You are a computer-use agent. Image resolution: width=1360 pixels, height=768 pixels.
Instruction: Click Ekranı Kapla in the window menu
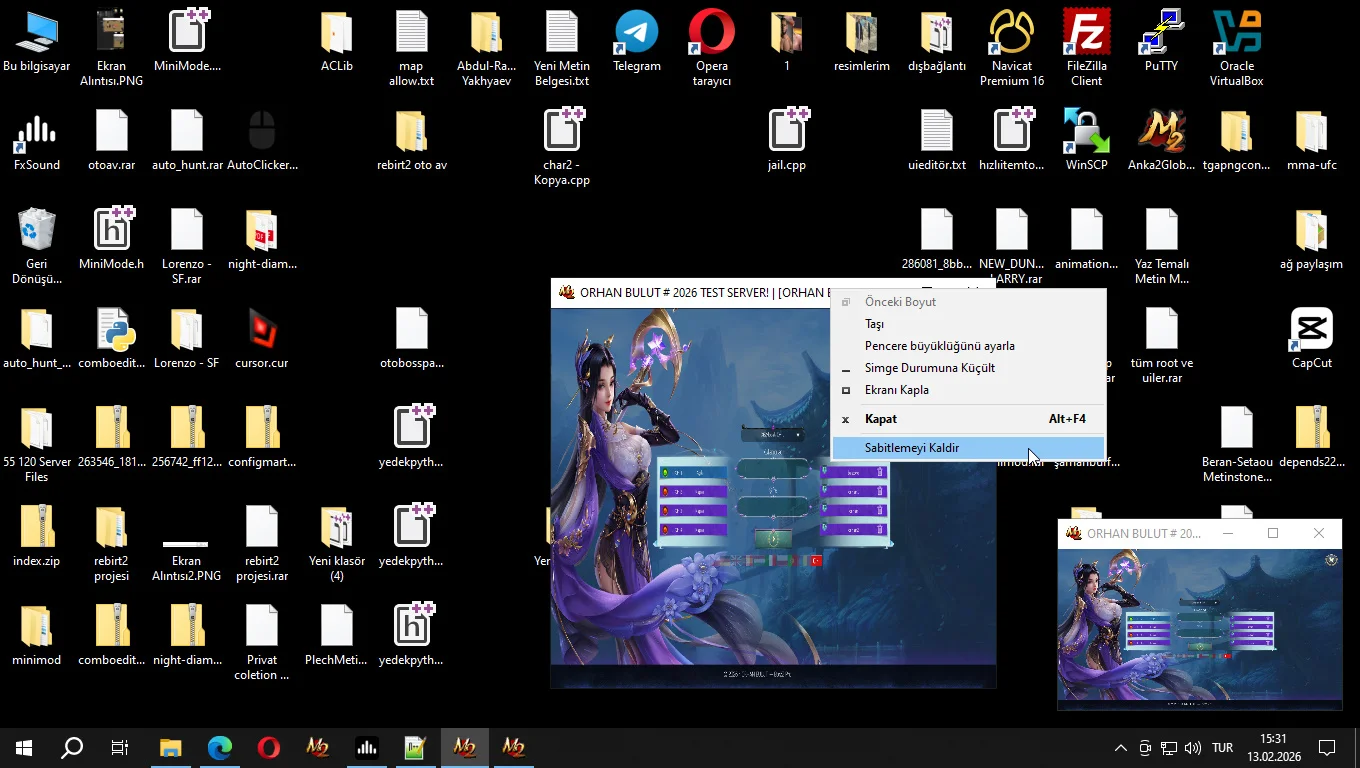(x=896, y=390)
